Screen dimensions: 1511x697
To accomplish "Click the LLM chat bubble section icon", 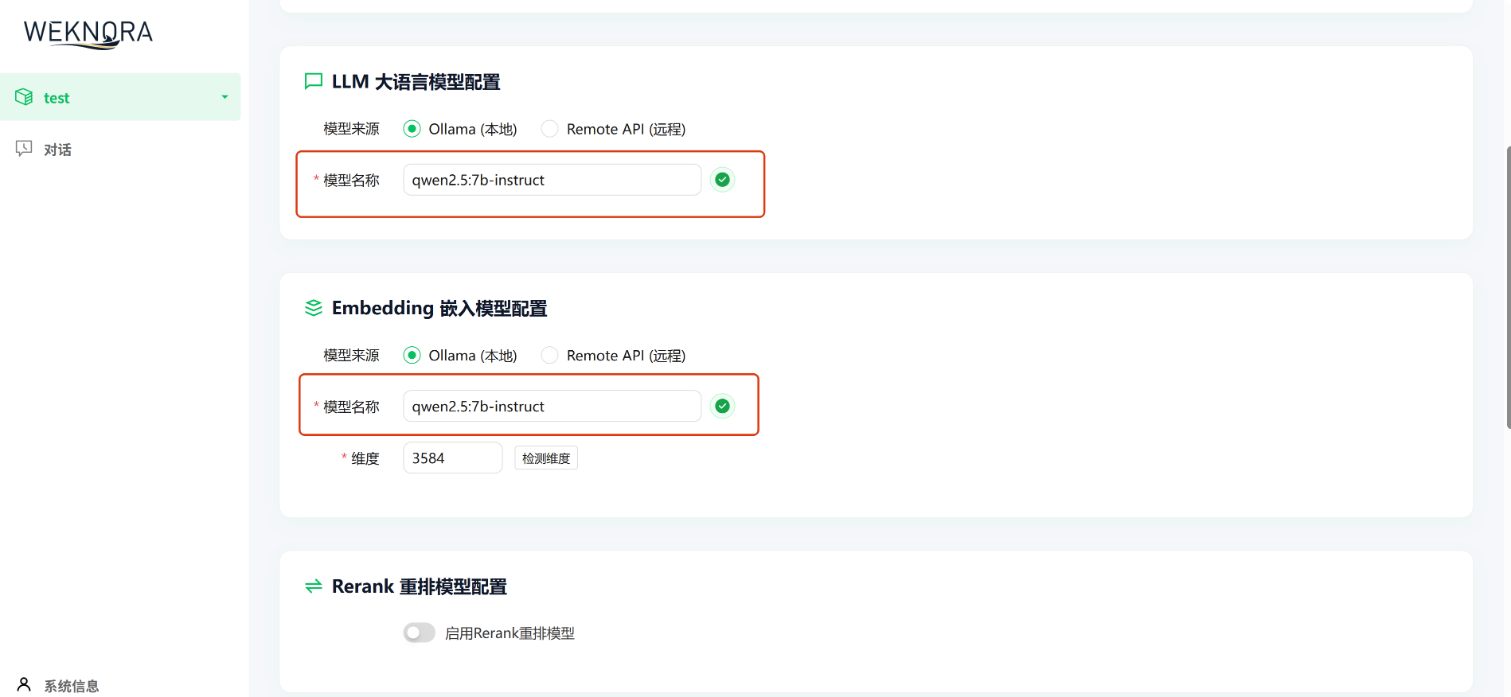I will (x=312, y=81).
